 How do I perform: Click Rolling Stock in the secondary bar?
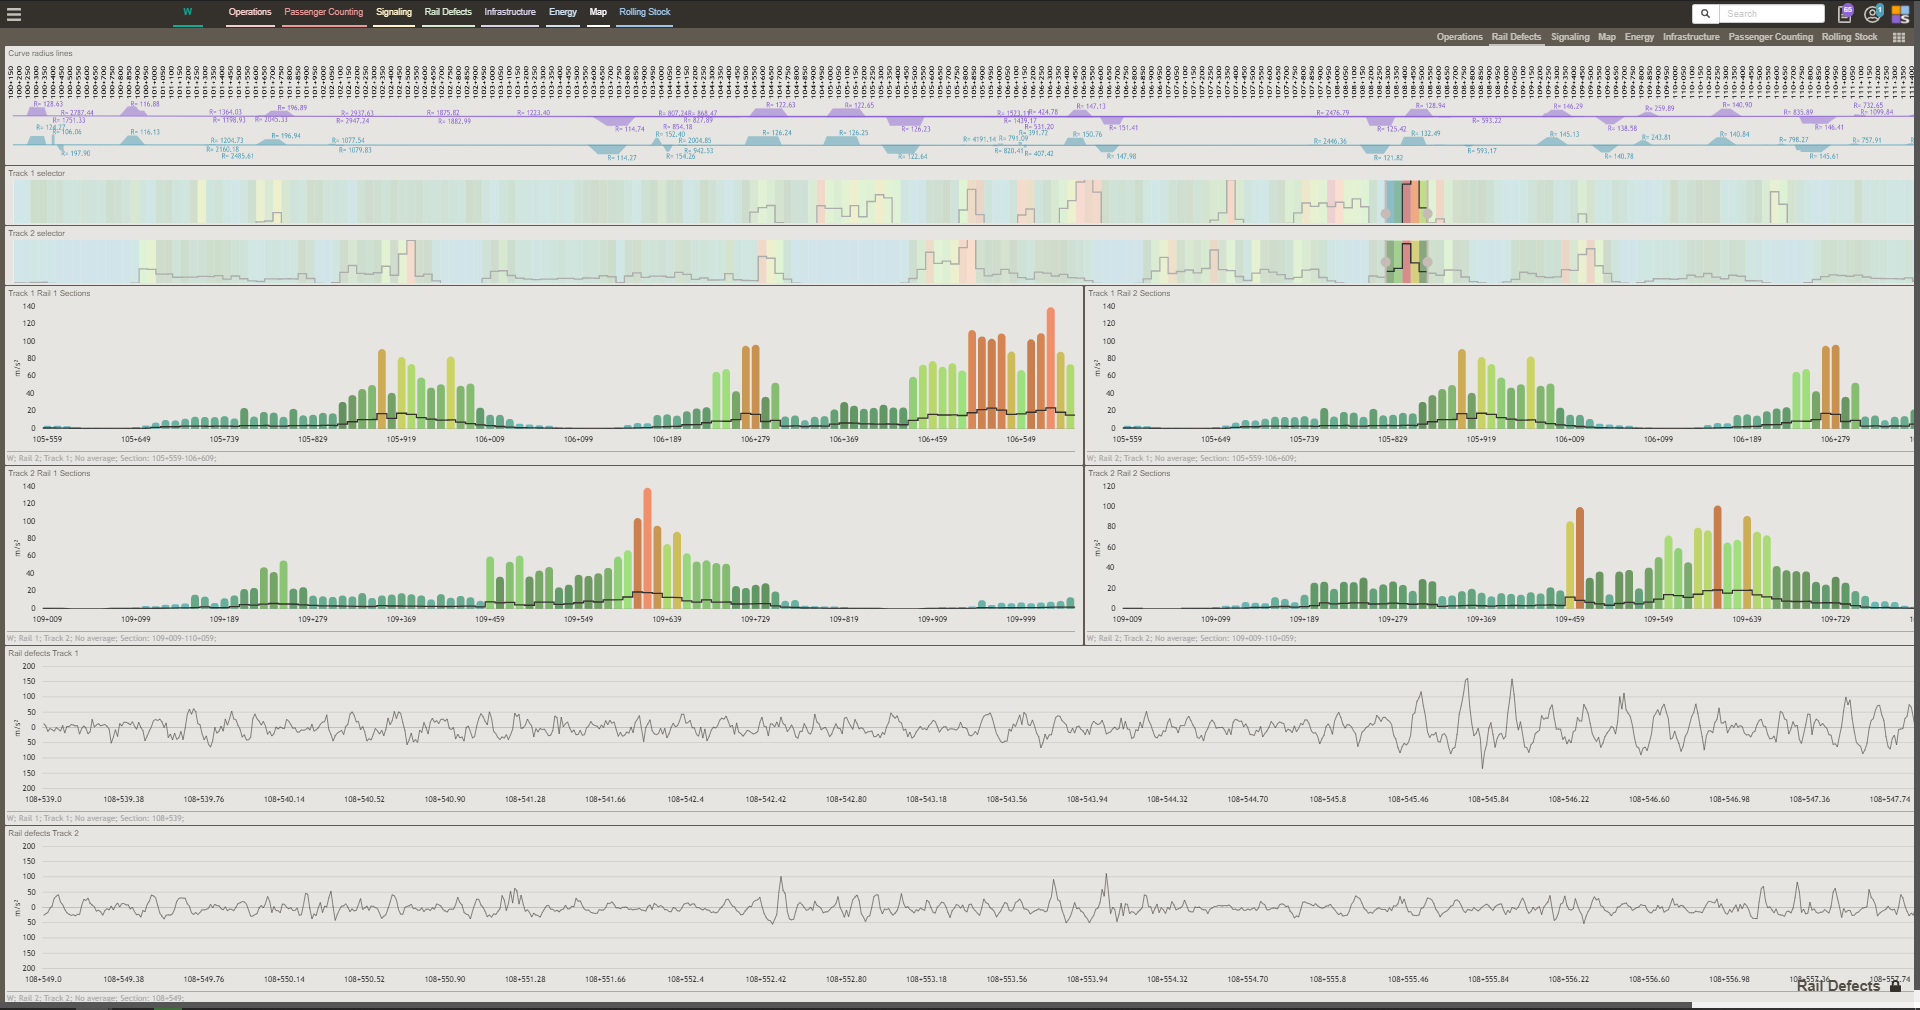point(1849,37)
